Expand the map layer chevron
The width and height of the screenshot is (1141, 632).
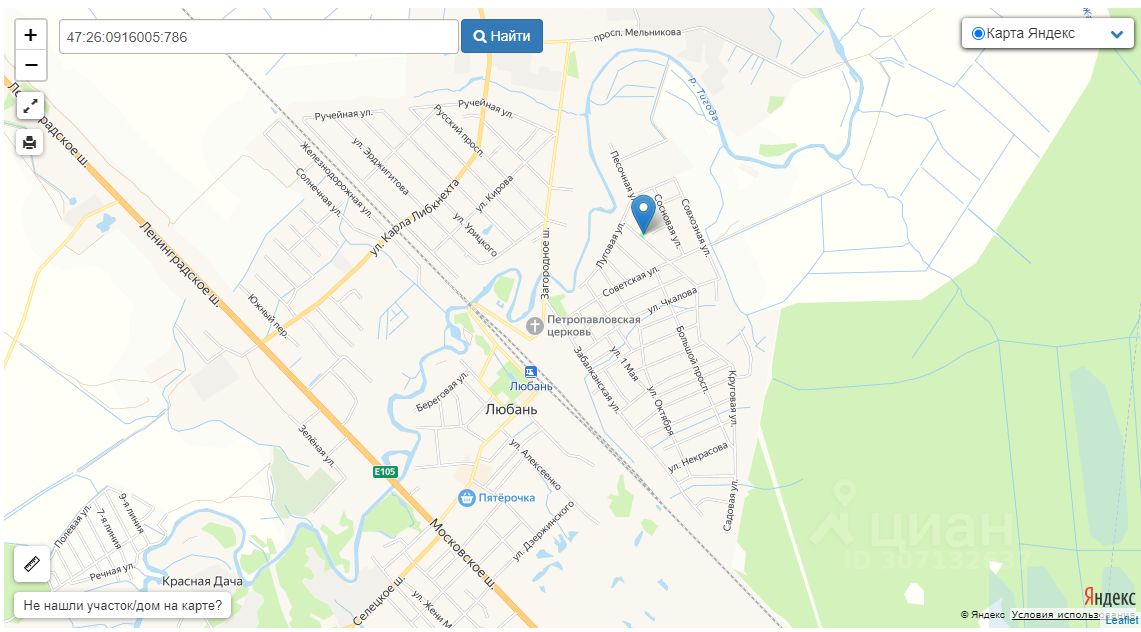[x=1117, y=34]
